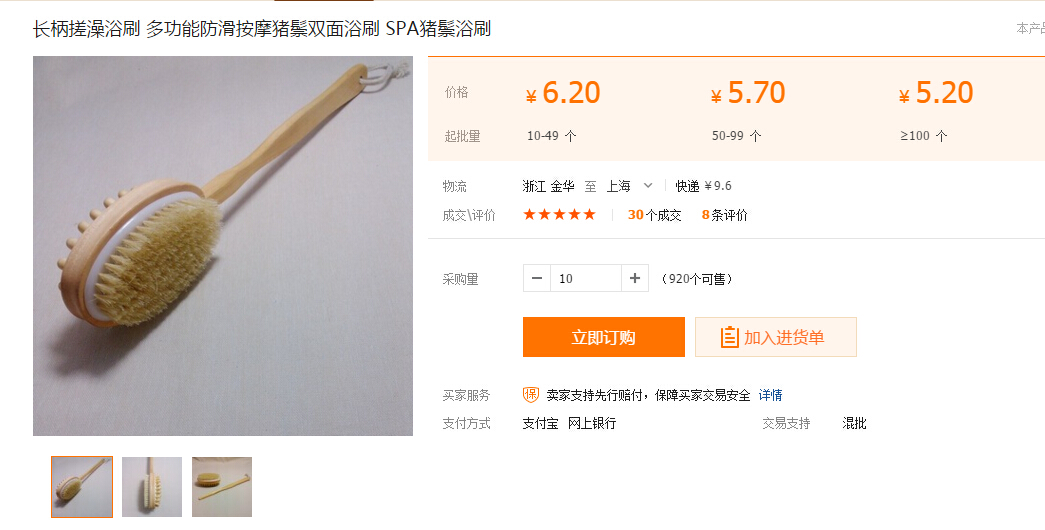1045x530 pixels.
Task: Select 上海 shipping destination text
Action: (x=618, y=186)
